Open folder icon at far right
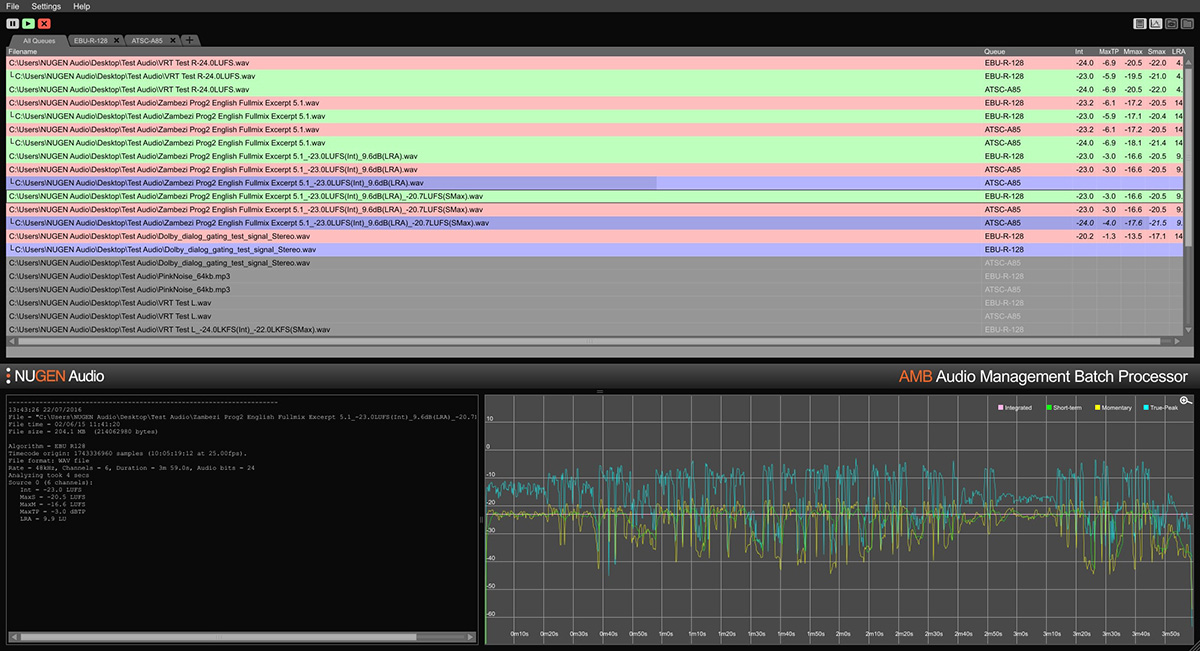The height and width of the screenshot is (651, 1200). click(x=1186, y=23)
